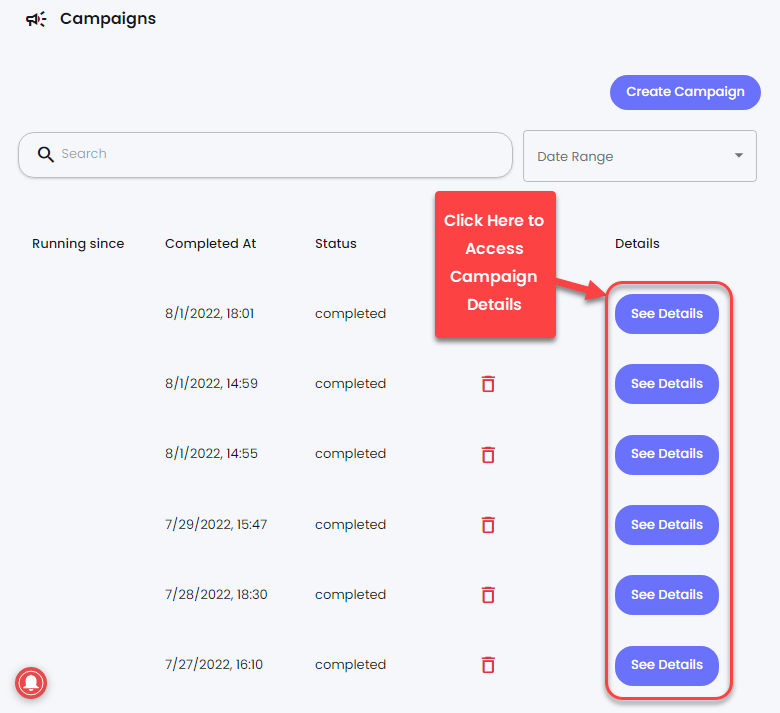
Task: Delete the campaign completed 8/1/2022, 14:59
Action: point(488,384)
